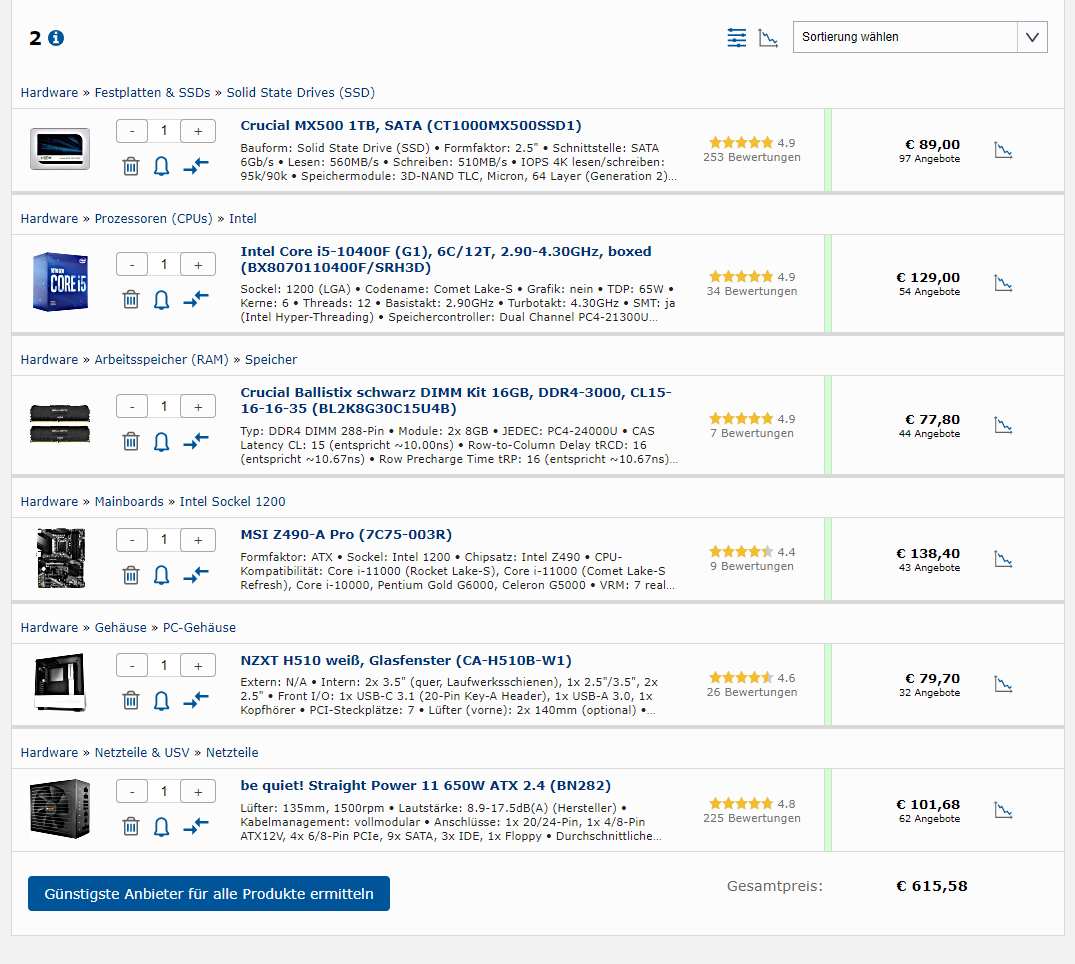Open the list filter settings icon

[x=736, y=38]
